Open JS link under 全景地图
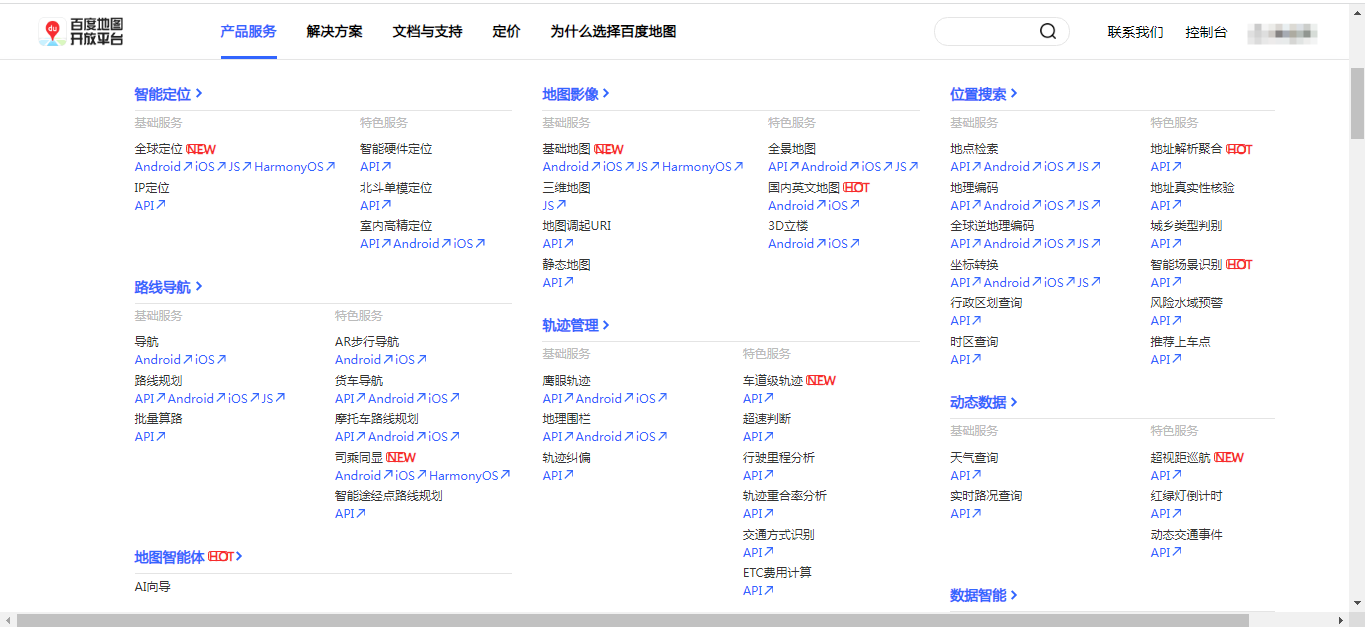The width and height of the screenshot is (1365, 627). 906,167
